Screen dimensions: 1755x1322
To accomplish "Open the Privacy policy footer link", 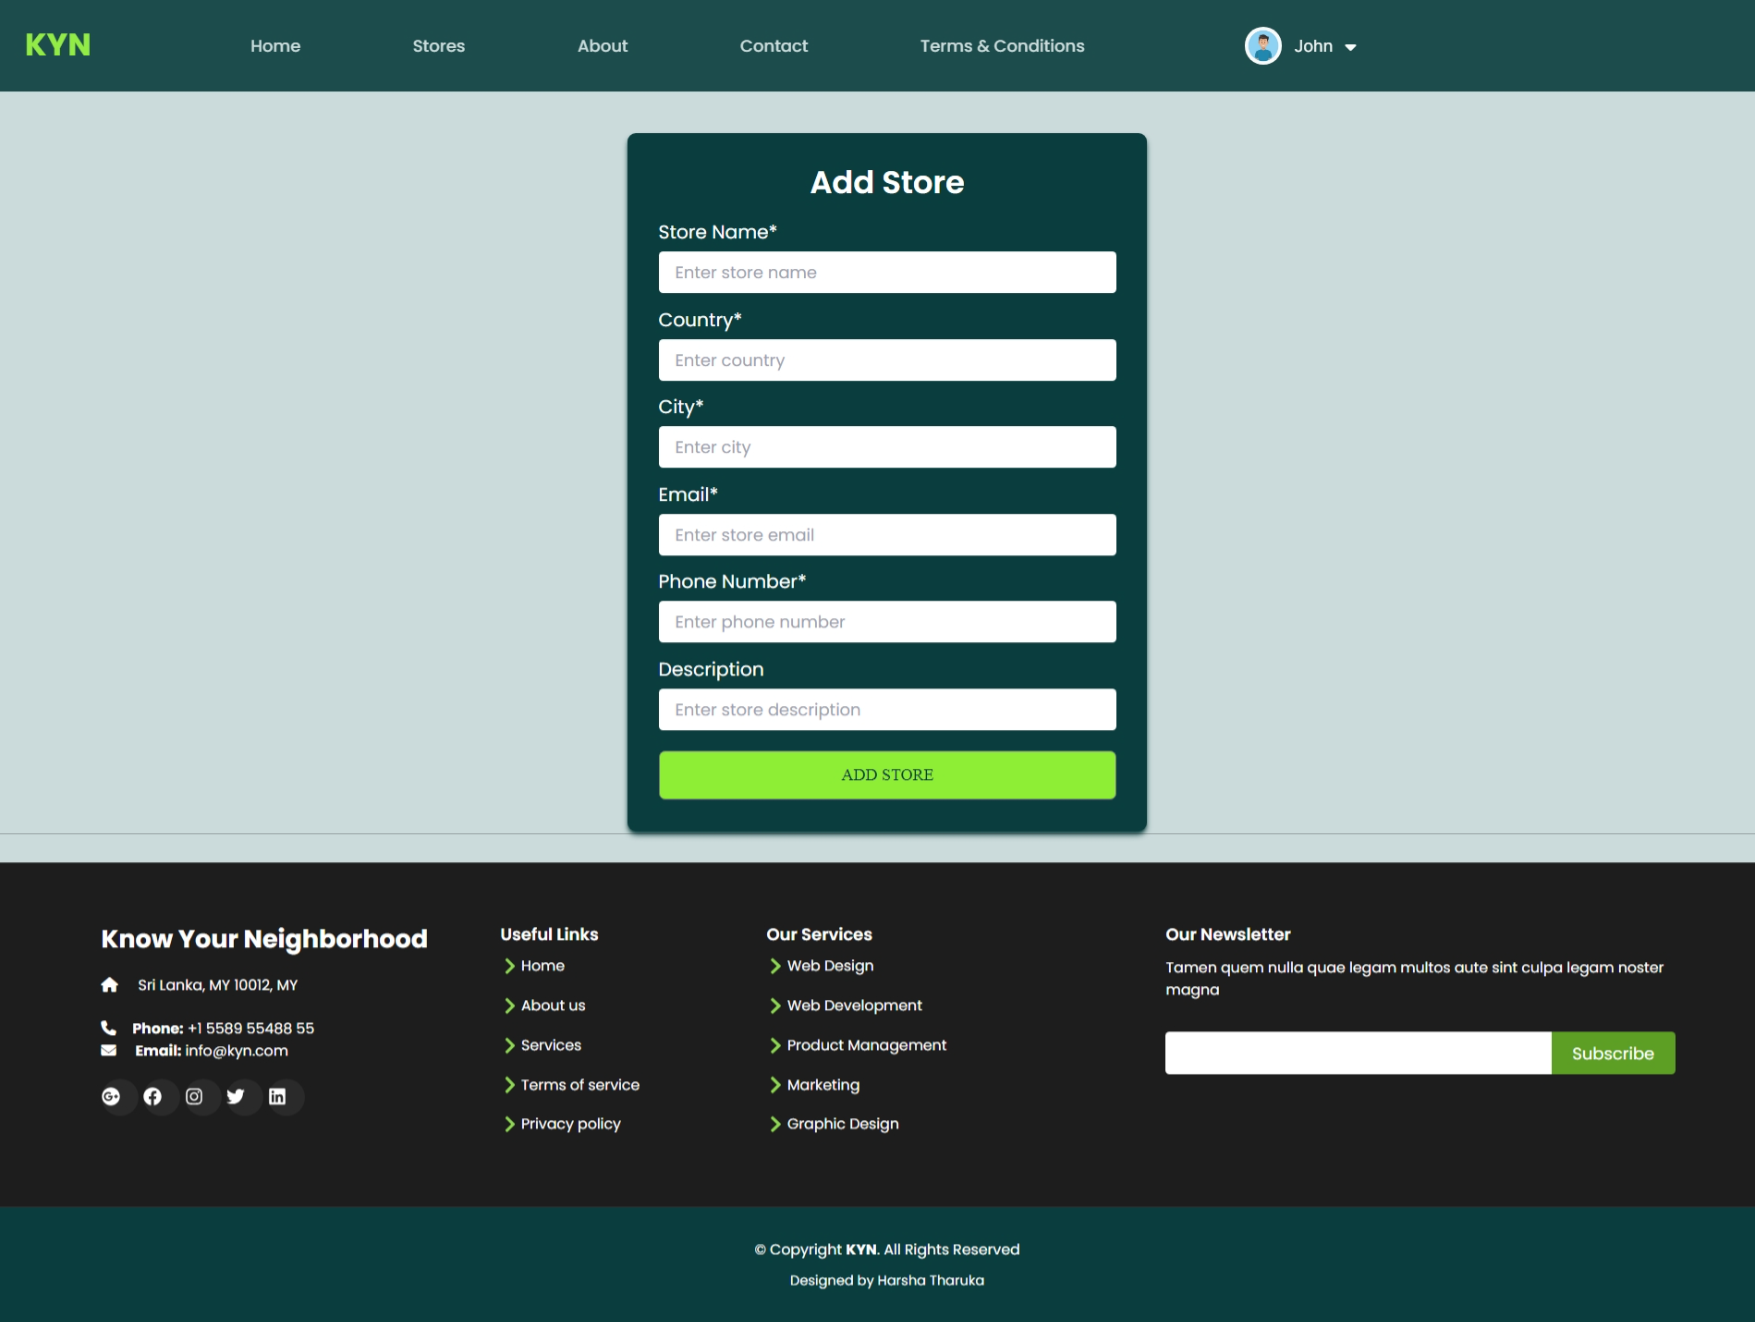I will pyautogui.click(x=570, y=1124).
